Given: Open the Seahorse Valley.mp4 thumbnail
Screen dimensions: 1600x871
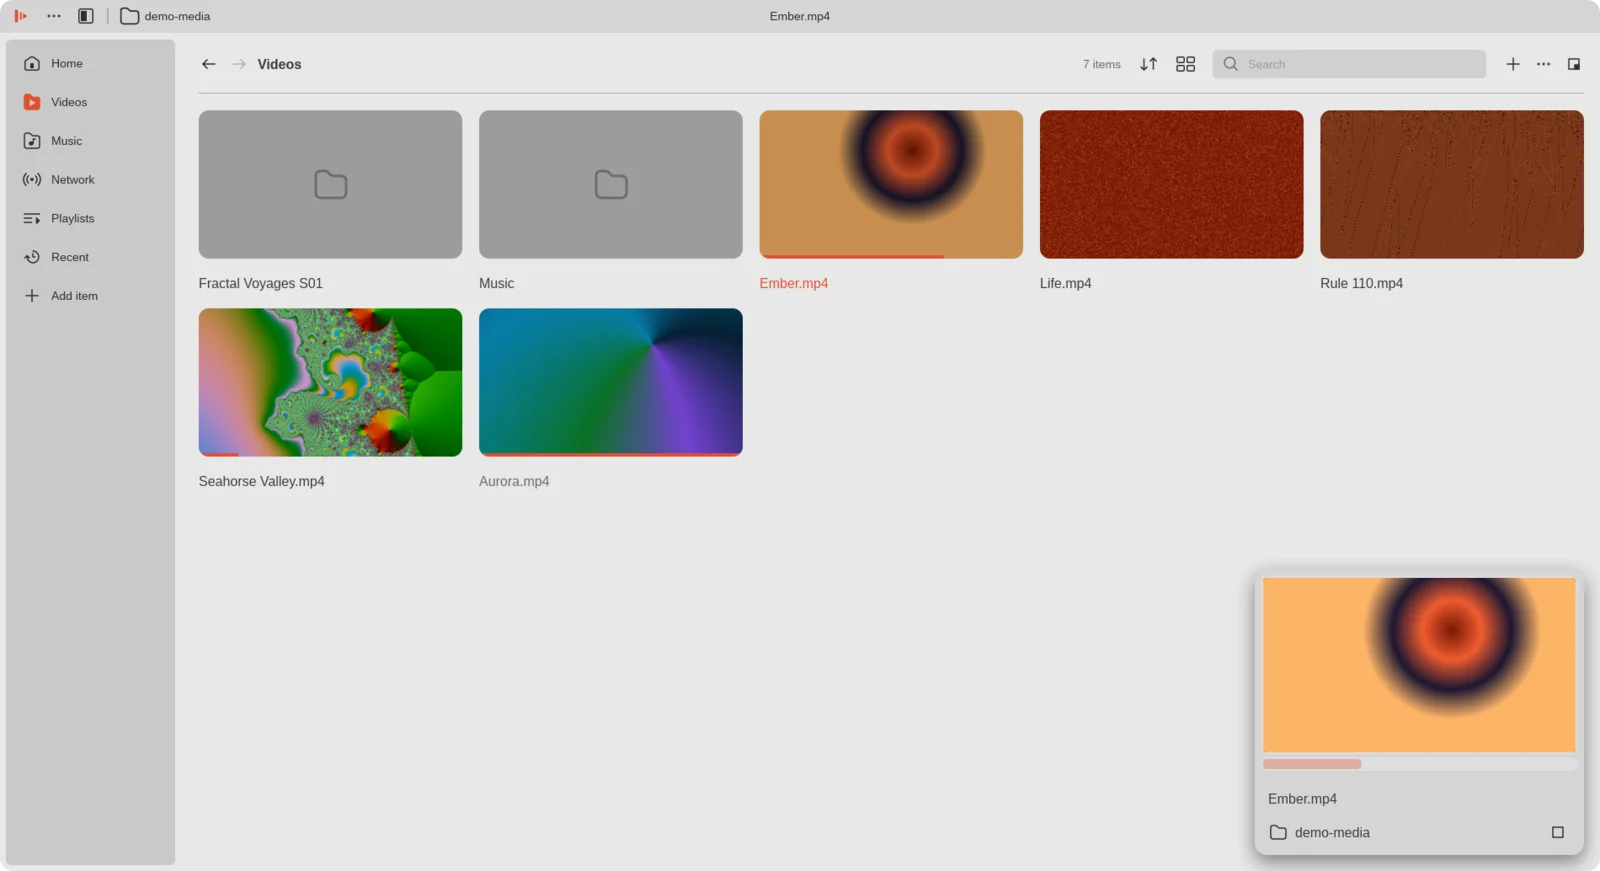Looking at the screenshot, I should (x=330, y=382).
